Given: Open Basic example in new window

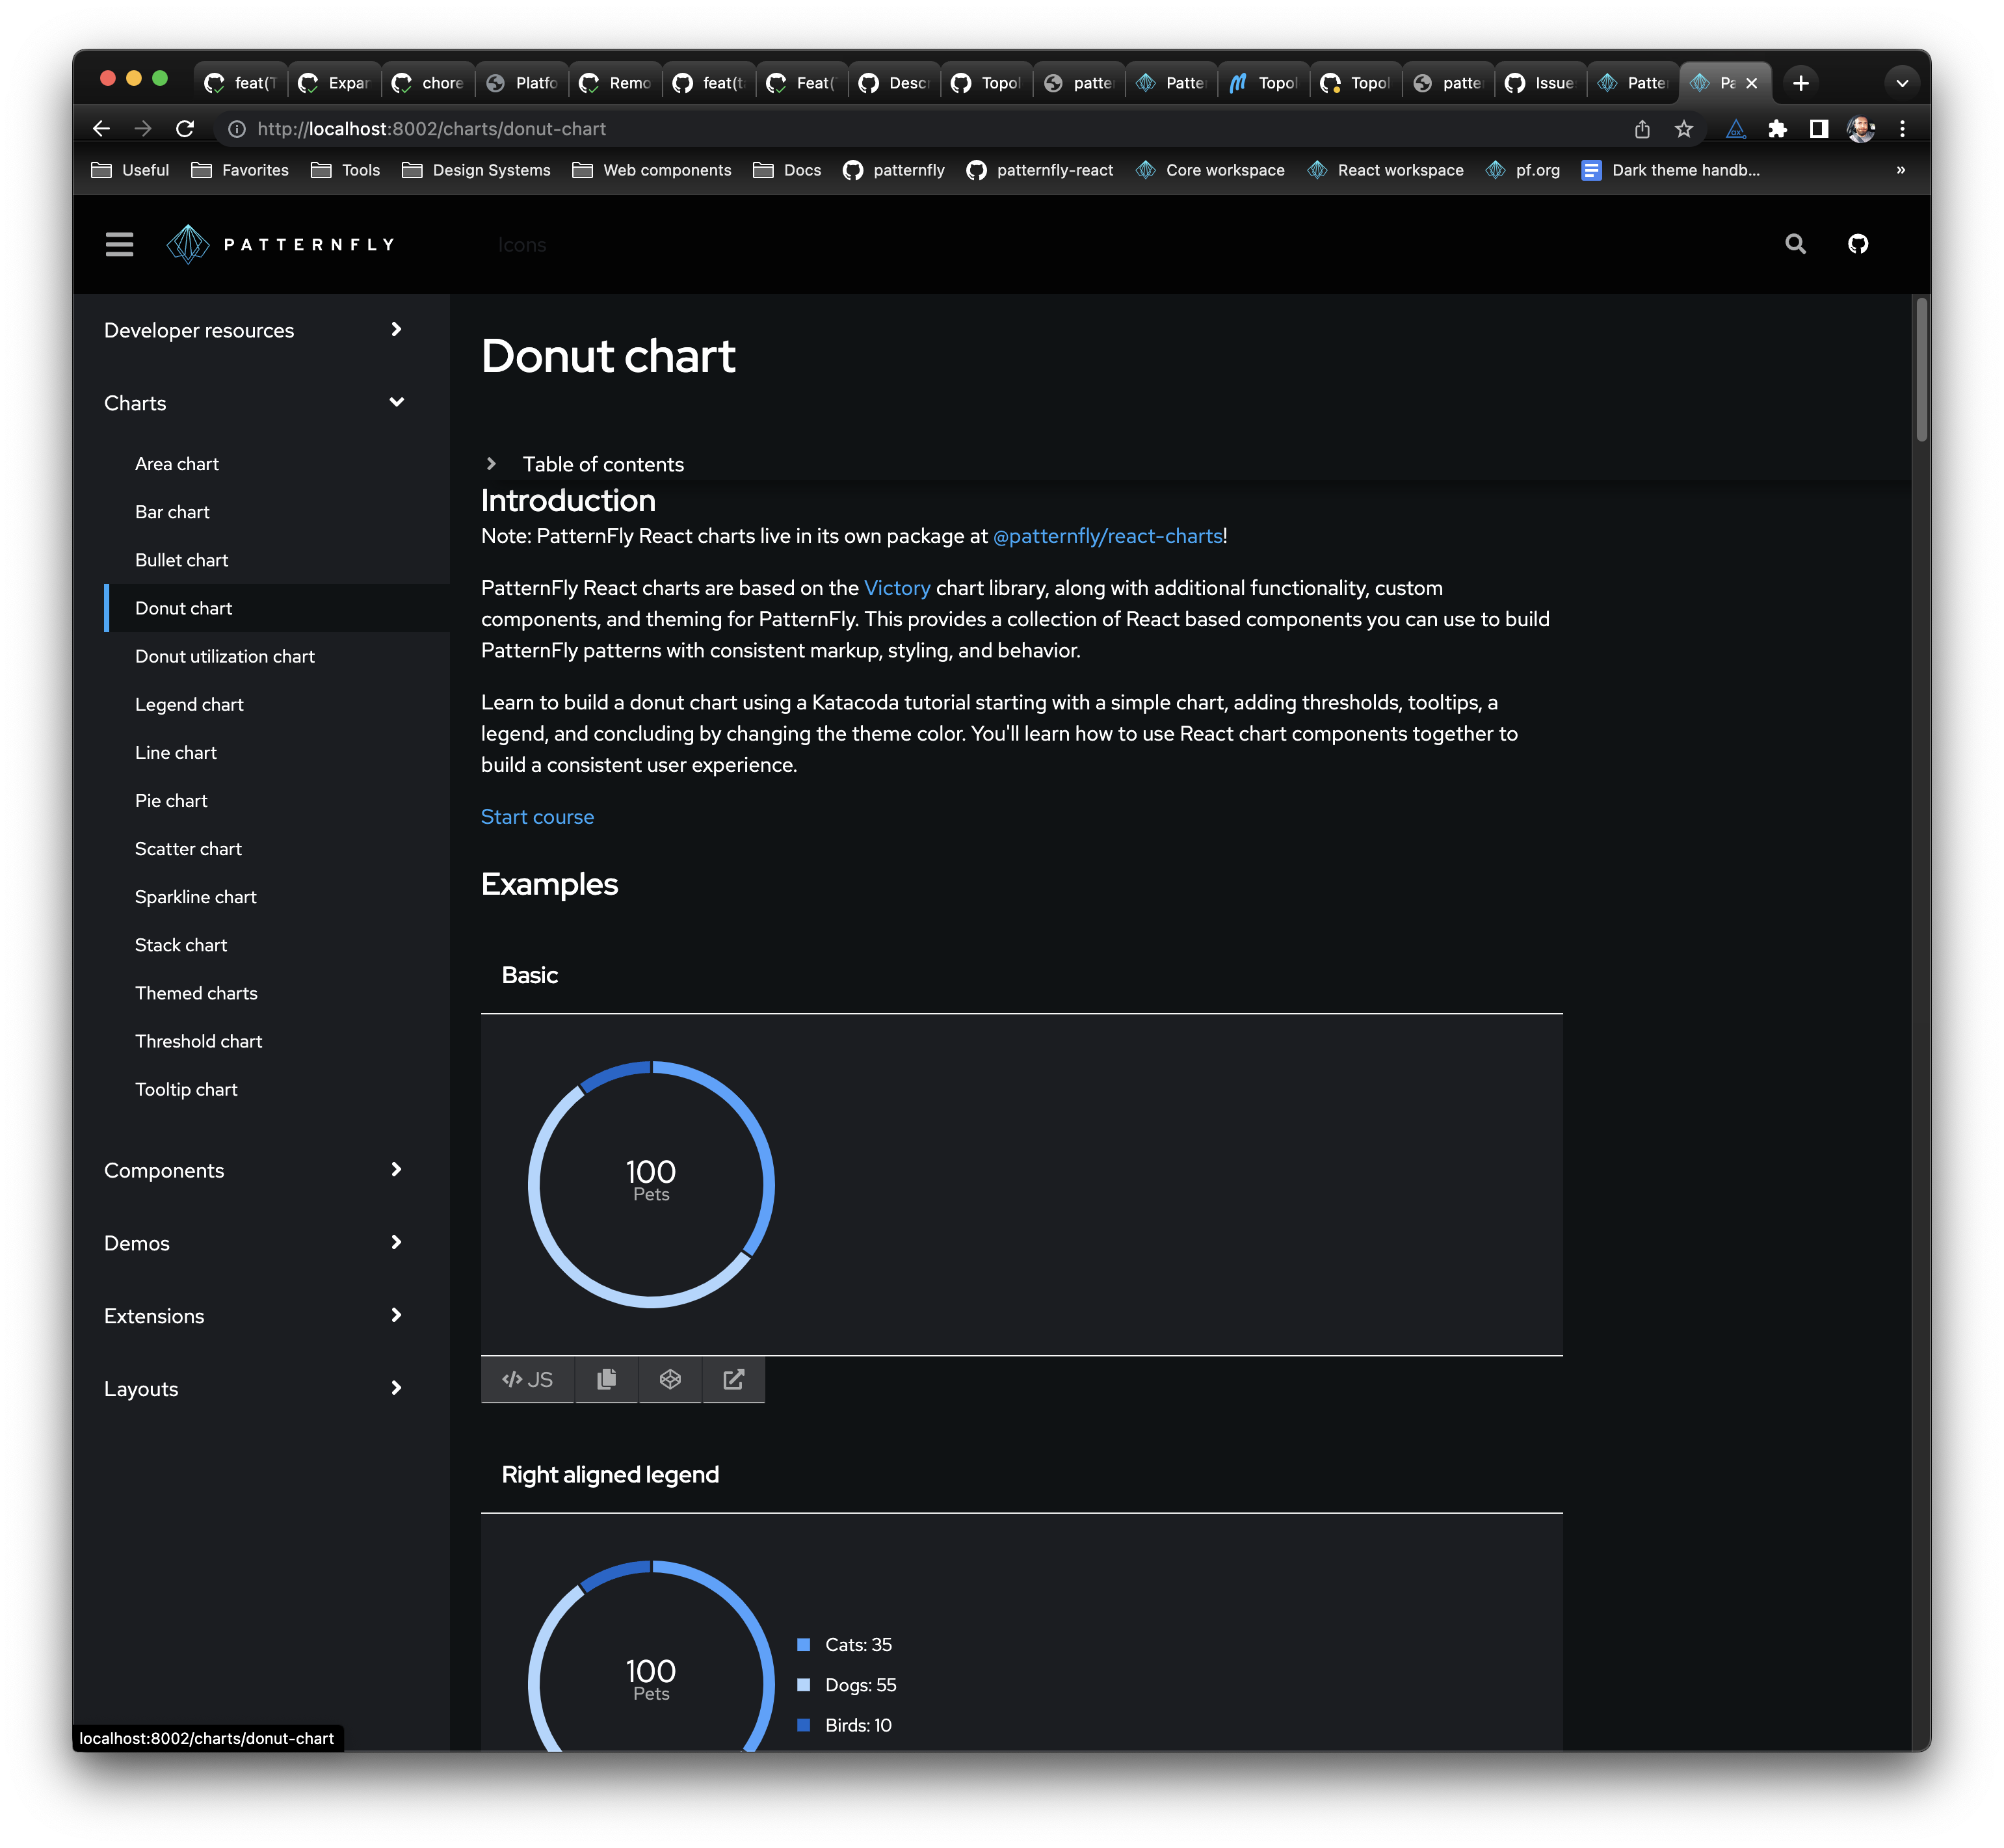Looking at the screenshot, I should tap(733, 1379).
